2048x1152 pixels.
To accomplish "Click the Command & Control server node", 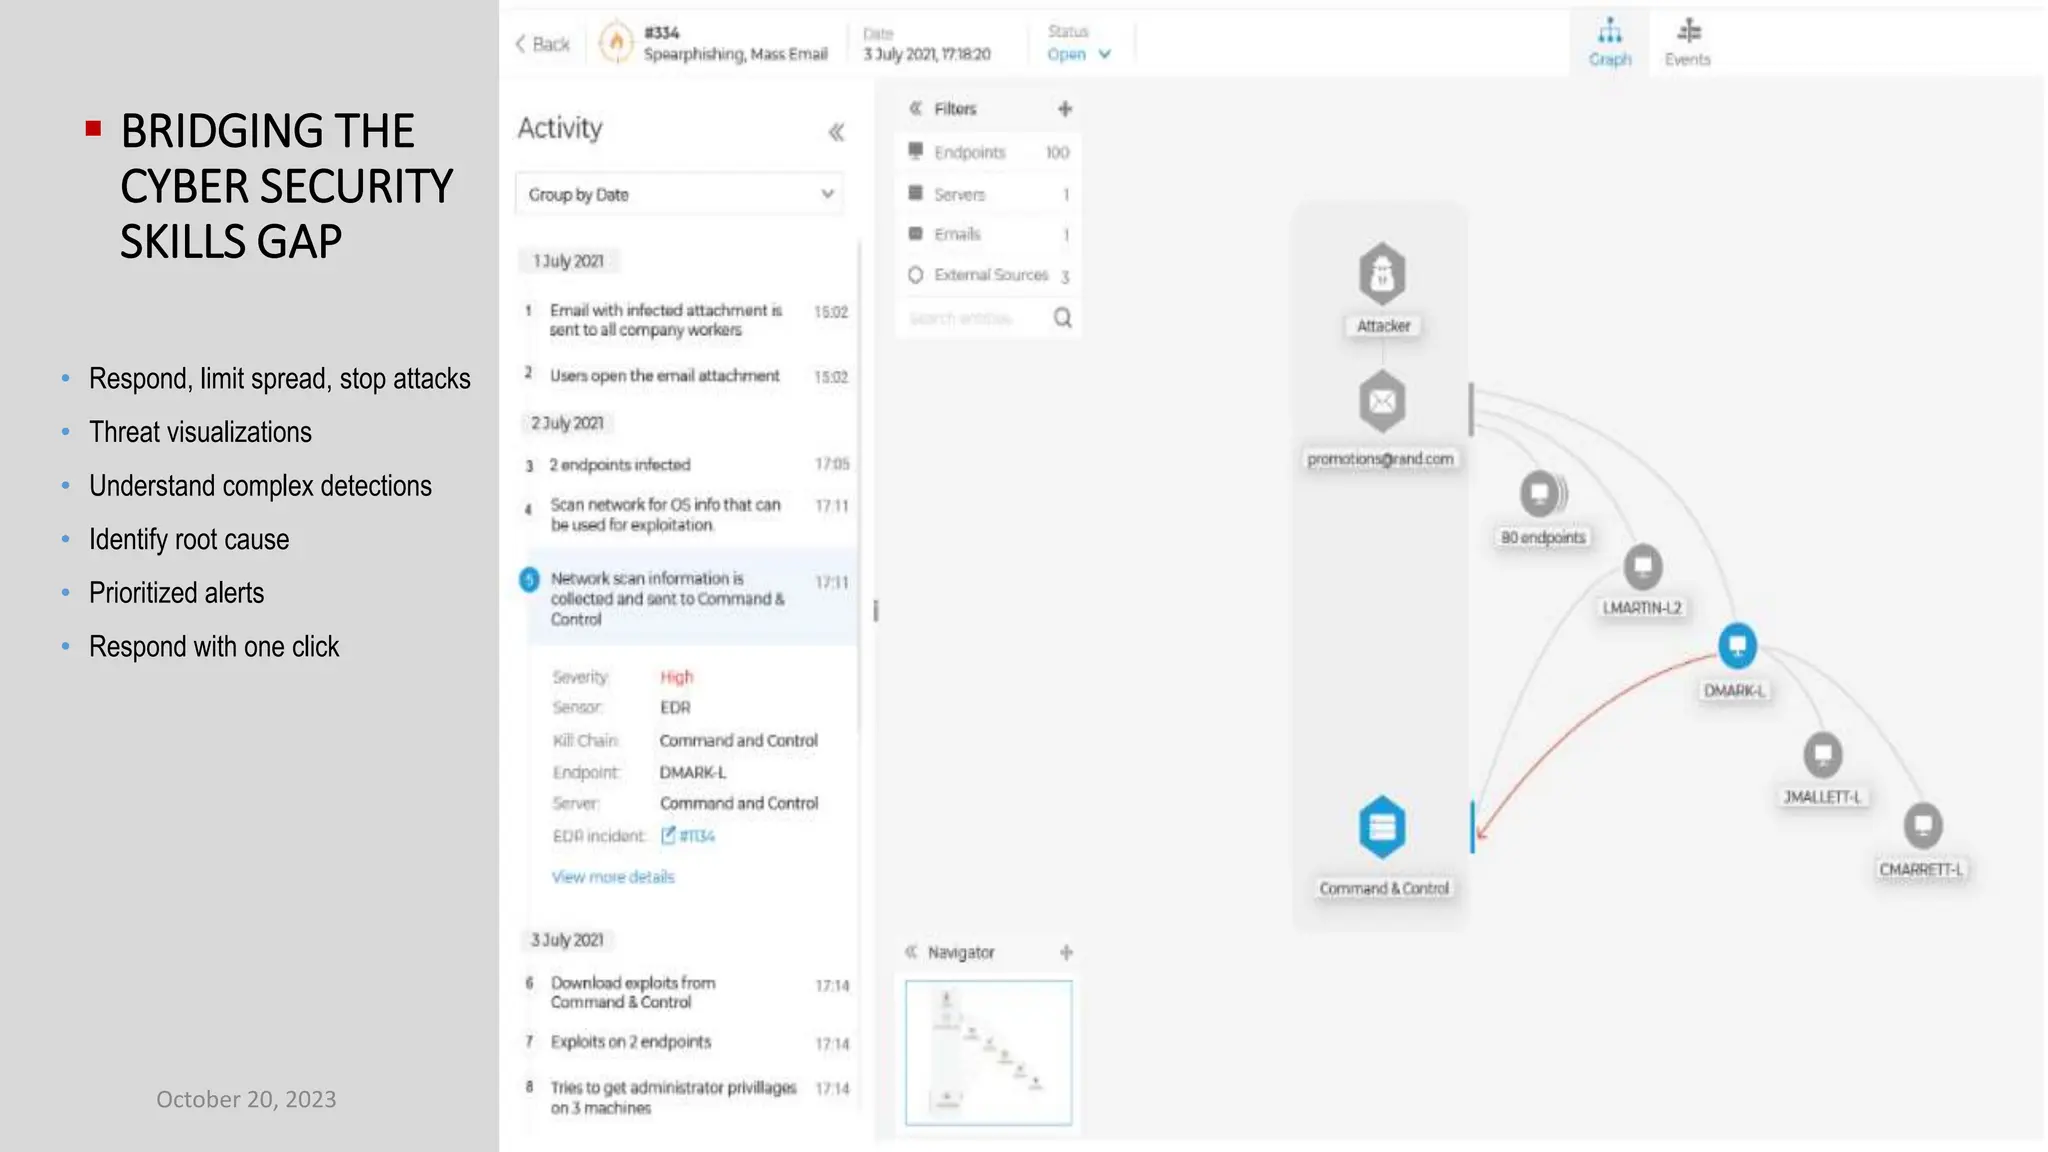I will pos(1382,828).
